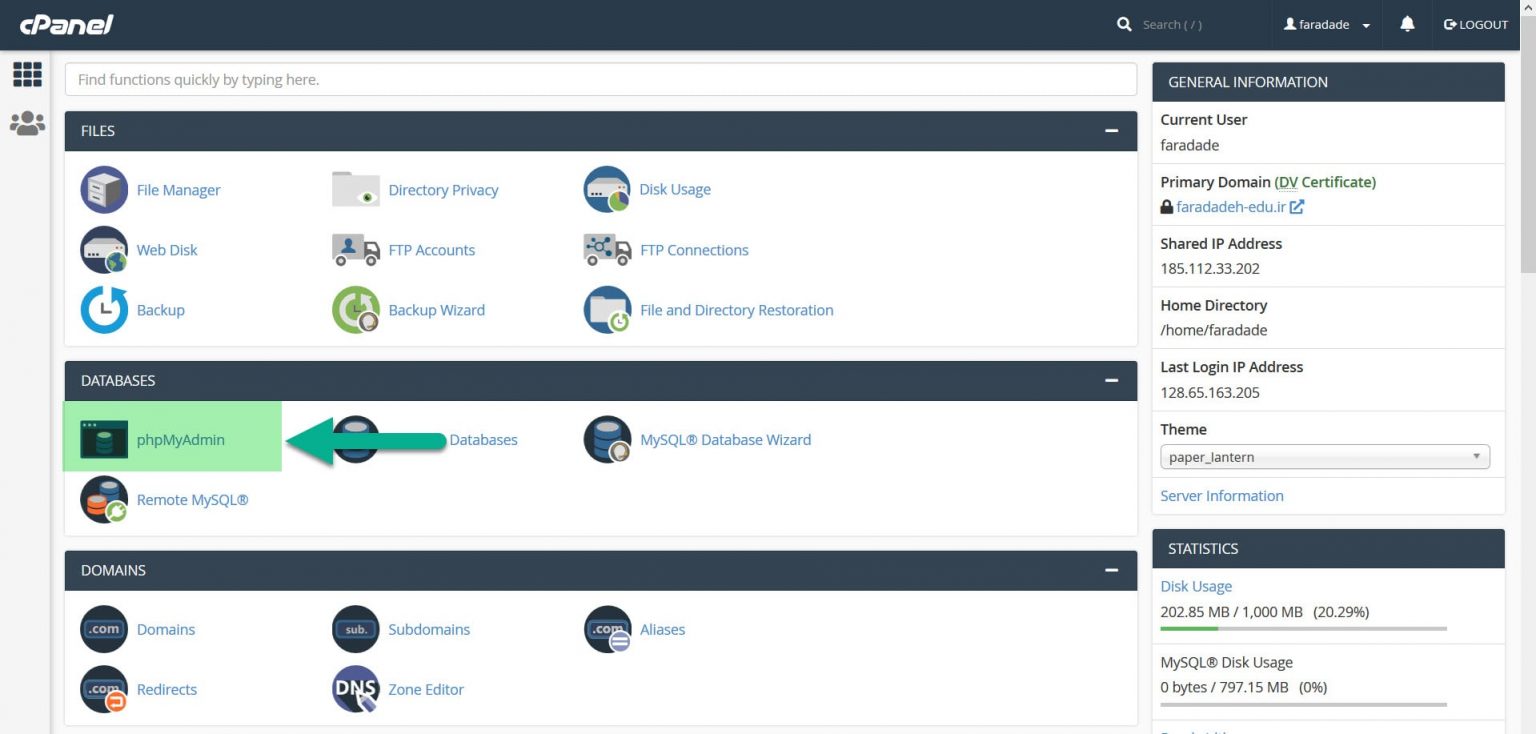Click the STATISTICS header
The width and height of the screenshot is (1536, 734).
(1328, 549)
